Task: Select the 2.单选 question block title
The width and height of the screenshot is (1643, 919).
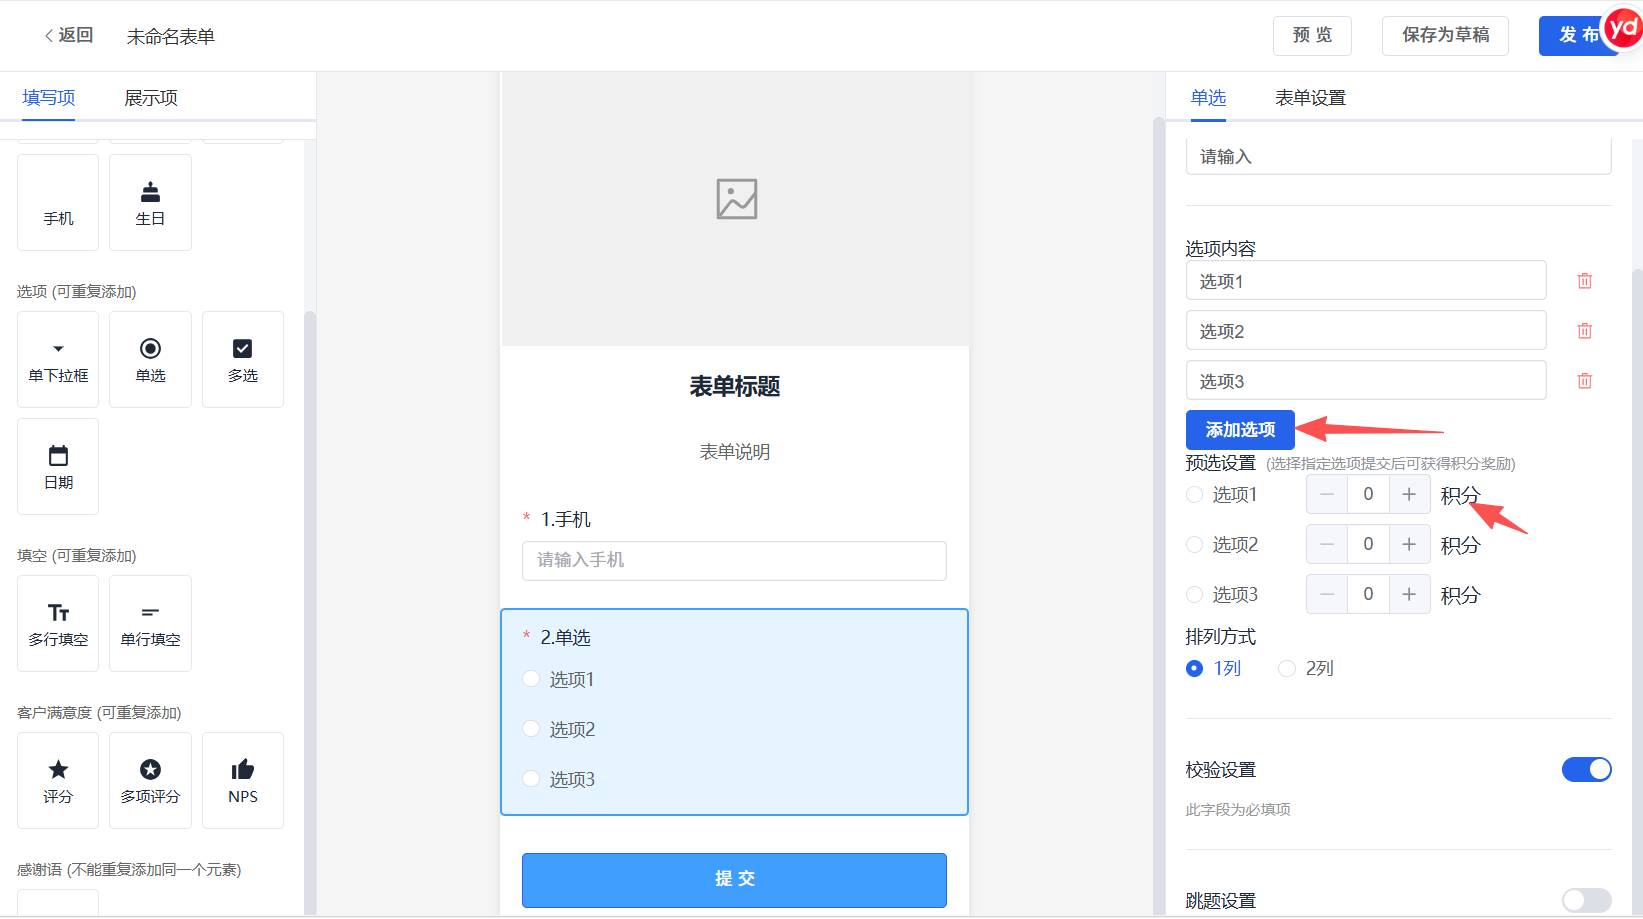Action: 565,638
